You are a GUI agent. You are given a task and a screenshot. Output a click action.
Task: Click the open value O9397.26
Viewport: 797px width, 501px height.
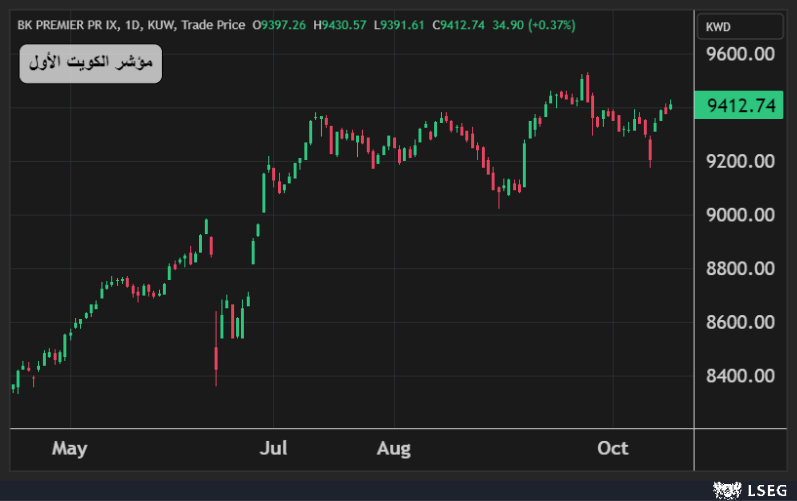[x=280, y=25]
